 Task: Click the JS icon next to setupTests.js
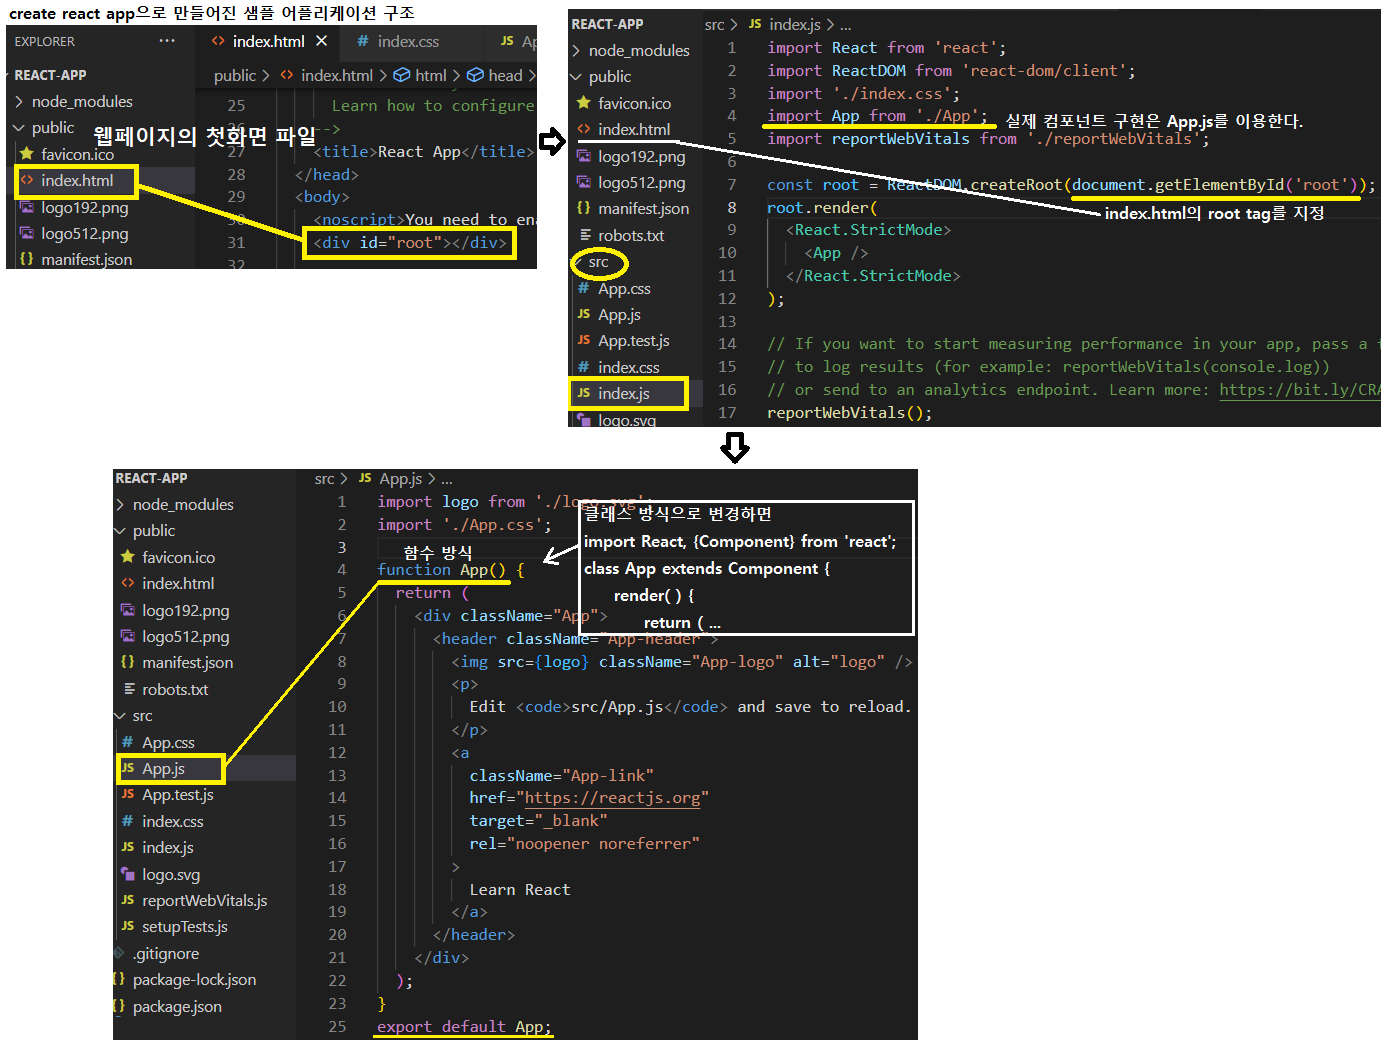coord(128,927)
